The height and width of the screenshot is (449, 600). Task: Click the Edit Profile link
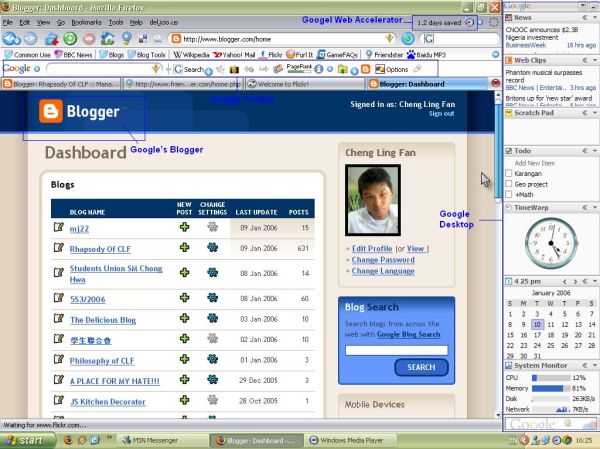(x=373, y=248)
